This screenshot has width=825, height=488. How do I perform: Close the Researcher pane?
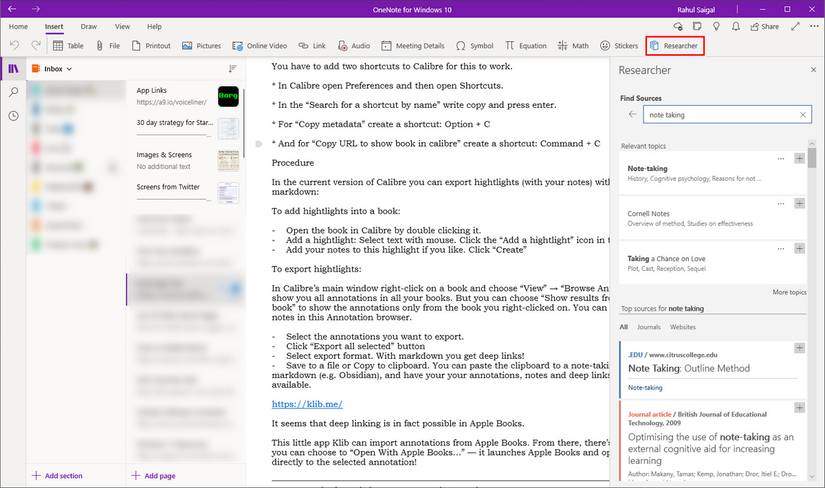coord(813,69)
